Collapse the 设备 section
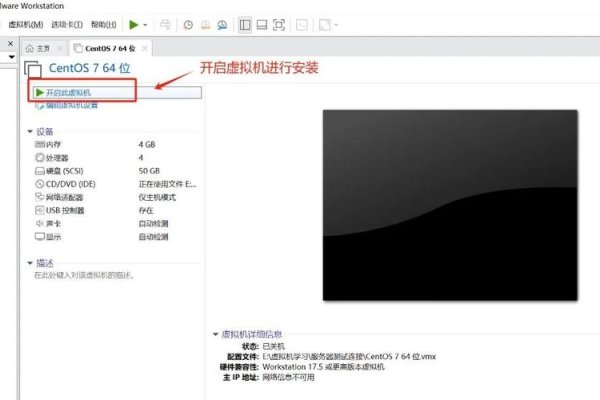Viewport: 600px width, 400px height. point(30,132)
